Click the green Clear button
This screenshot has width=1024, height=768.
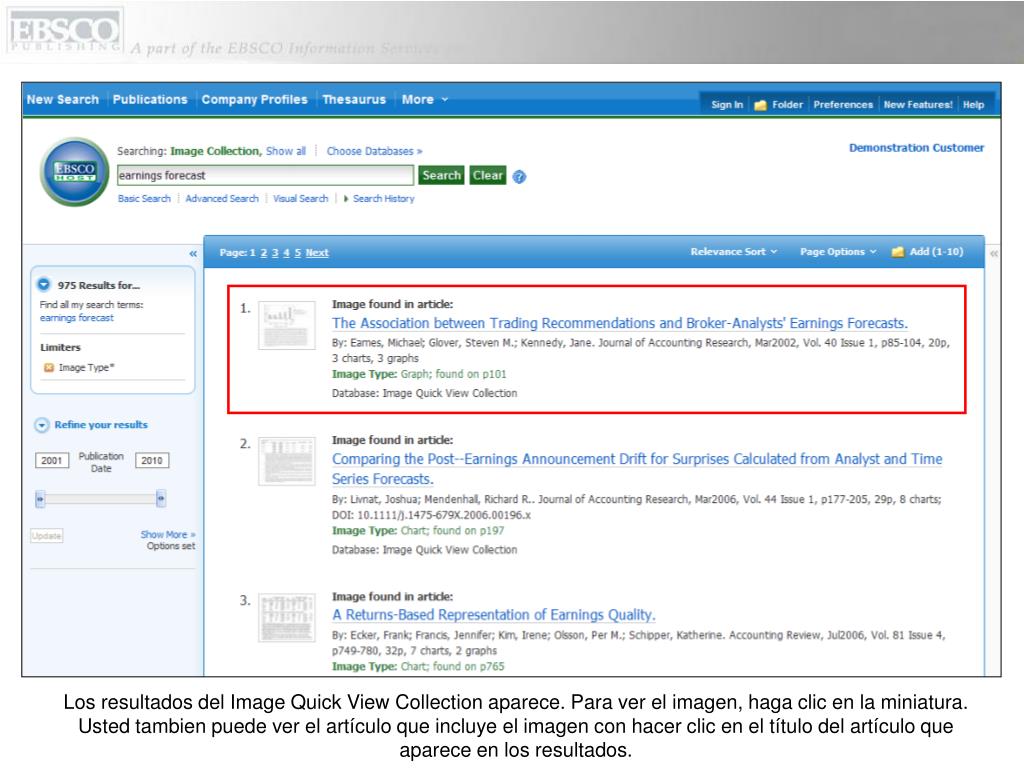click(488, 175)
